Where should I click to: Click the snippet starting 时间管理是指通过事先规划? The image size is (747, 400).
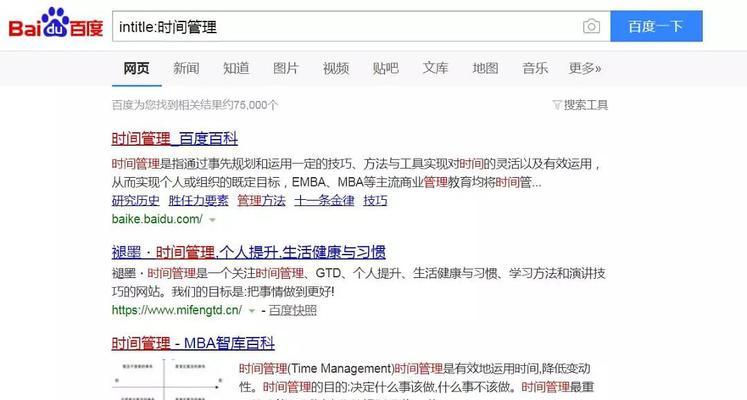point(355,173)
